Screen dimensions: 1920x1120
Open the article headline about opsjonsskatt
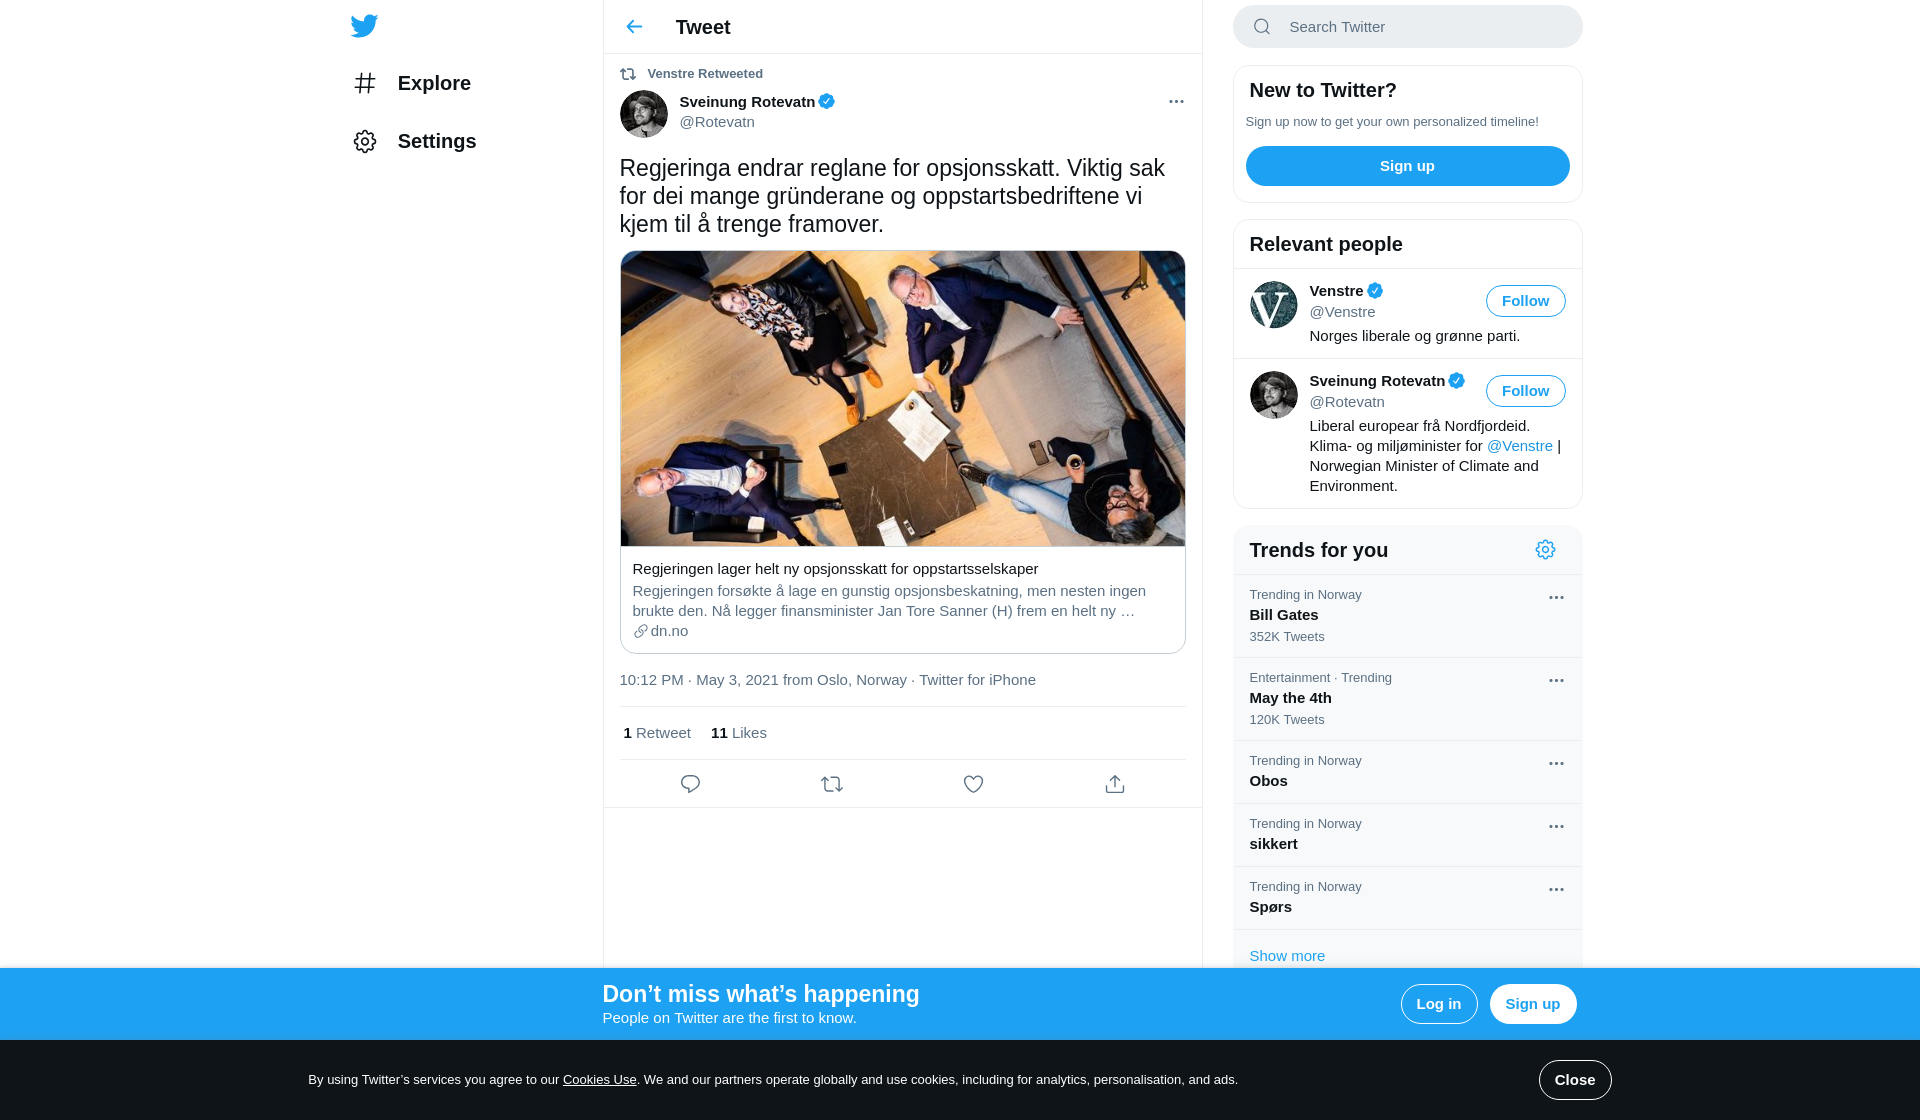coord(836,569)
